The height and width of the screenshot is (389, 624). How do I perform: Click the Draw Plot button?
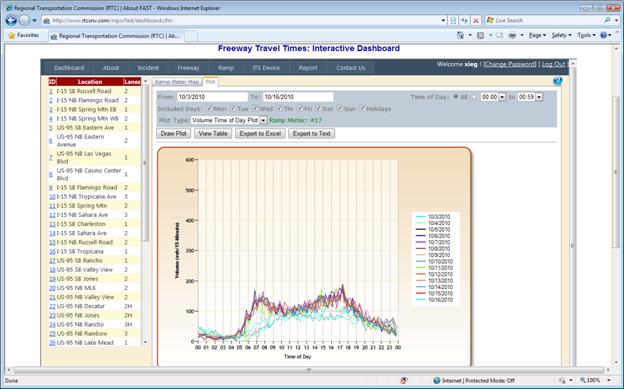(174, 133)
